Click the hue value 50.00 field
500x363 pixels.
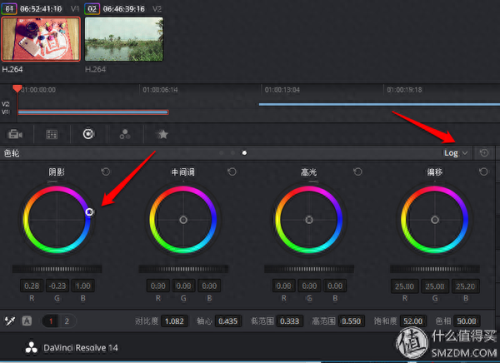467,321
